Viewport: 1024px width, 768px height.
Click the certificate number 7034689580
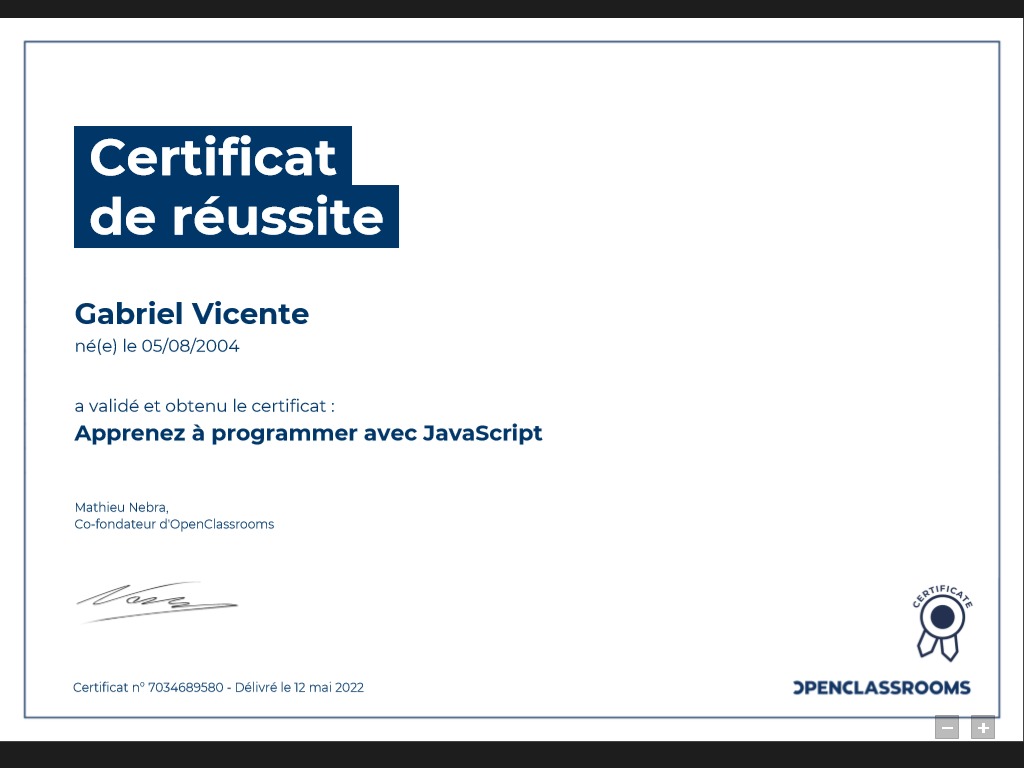point(185,687)
